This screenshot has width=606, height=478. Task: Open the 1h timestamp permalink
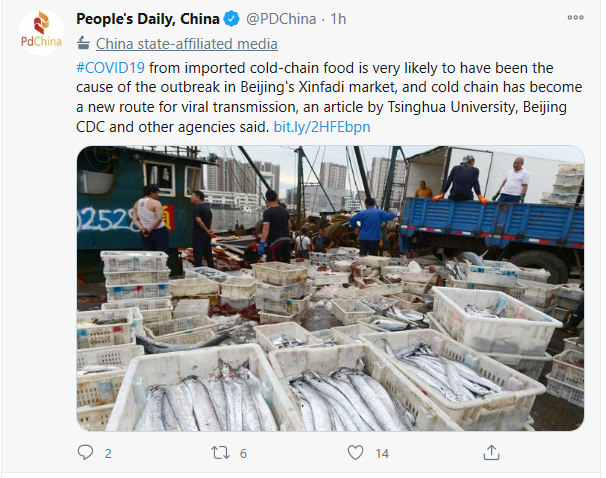click(338, 19)
